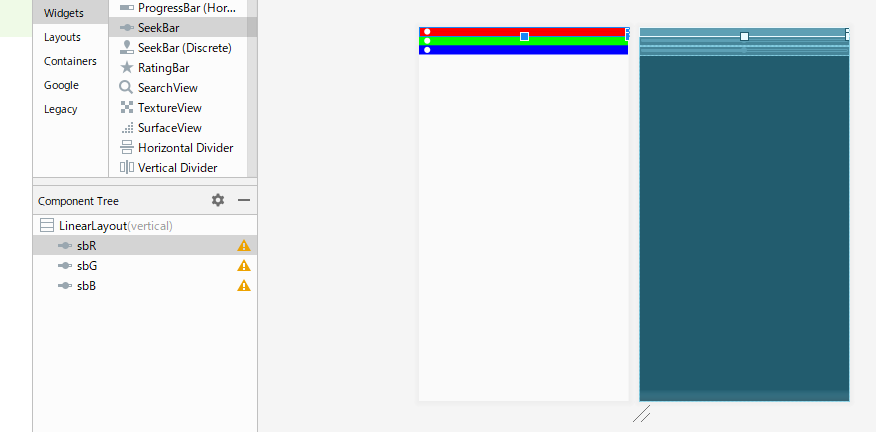The image size is (876, 432).
Task: Click the RatingBar star icon
Action: (x=127, y=68)
